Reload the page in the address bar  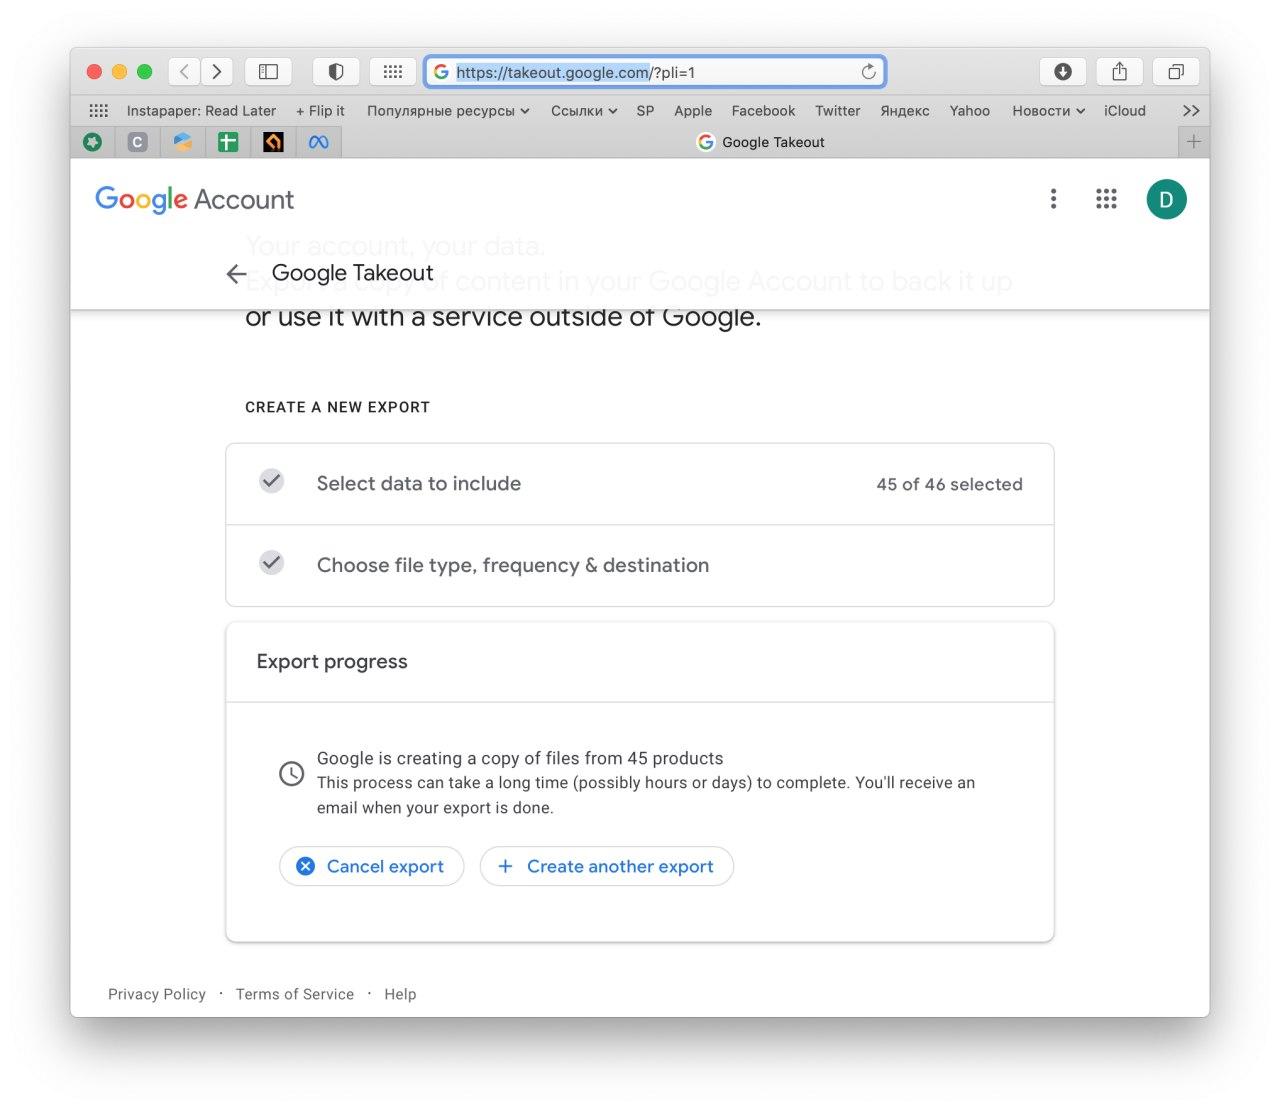[x=868, y=72]
